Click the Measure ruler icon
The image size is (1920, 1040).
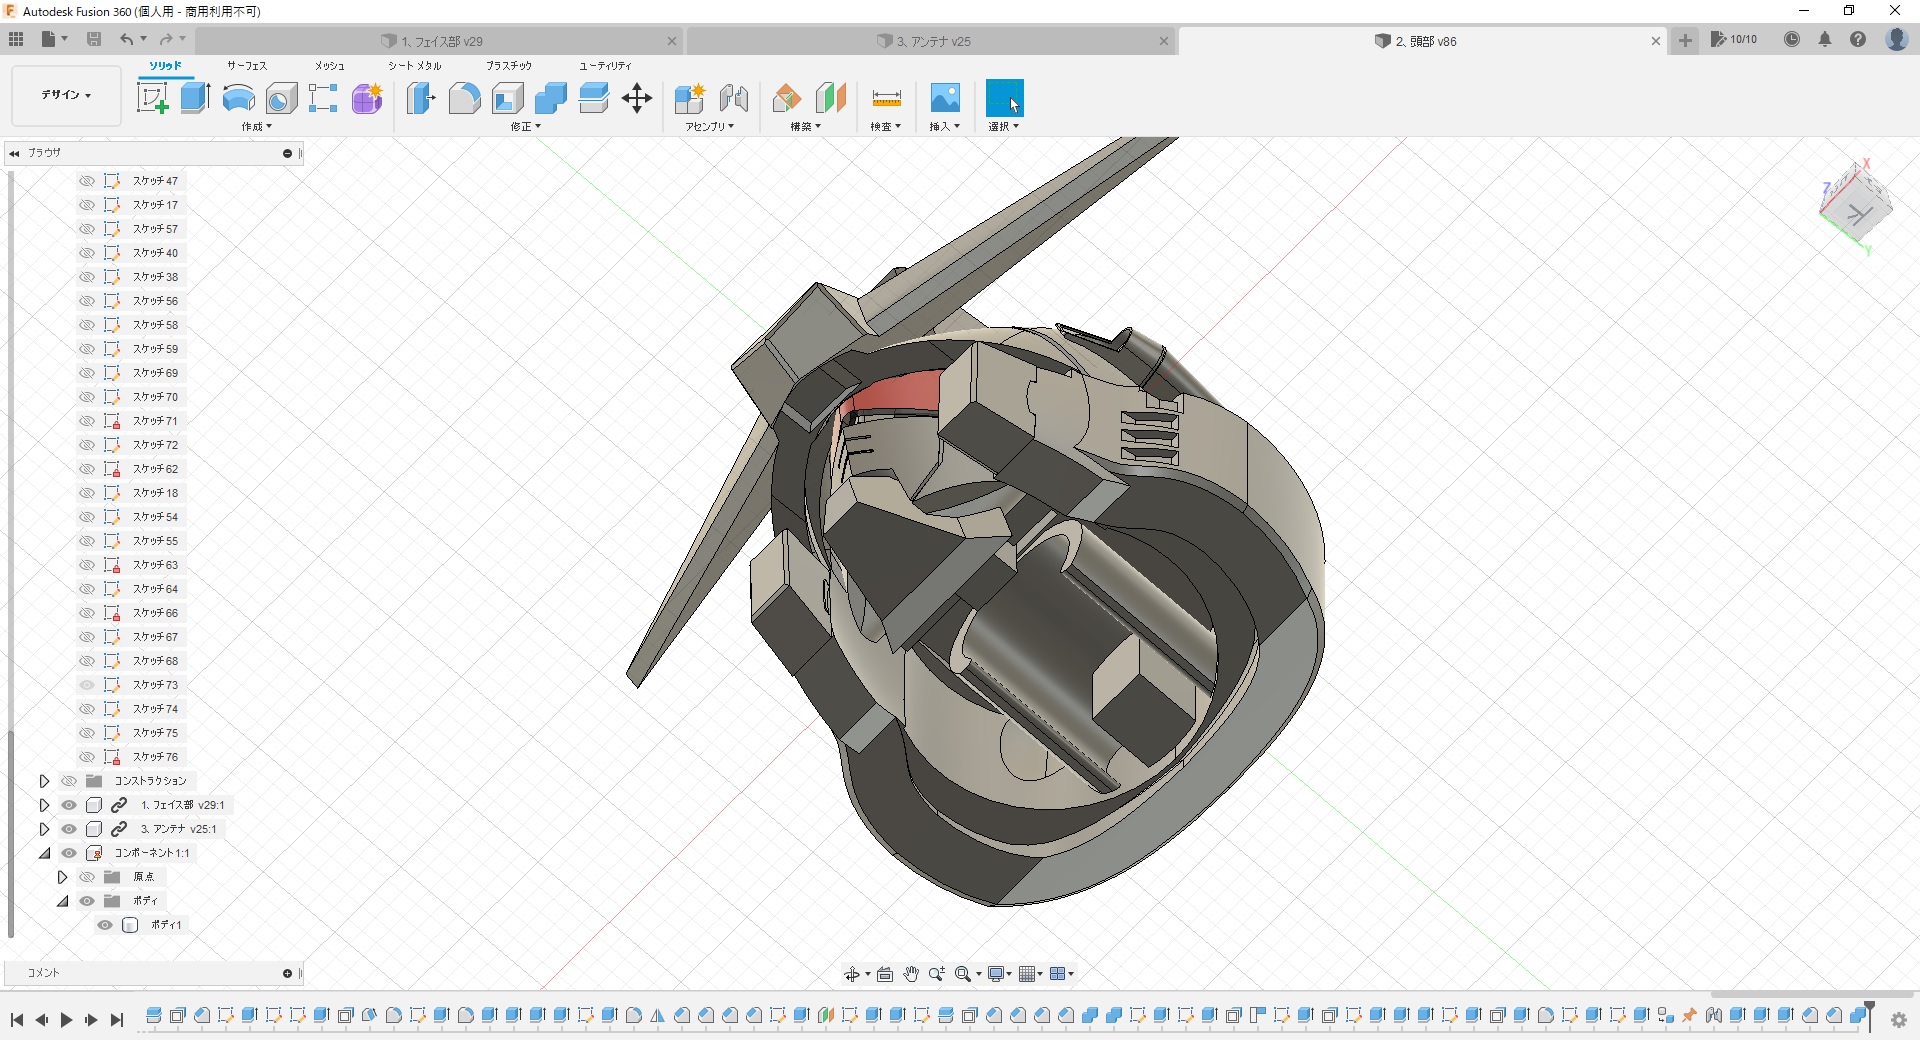886,98
